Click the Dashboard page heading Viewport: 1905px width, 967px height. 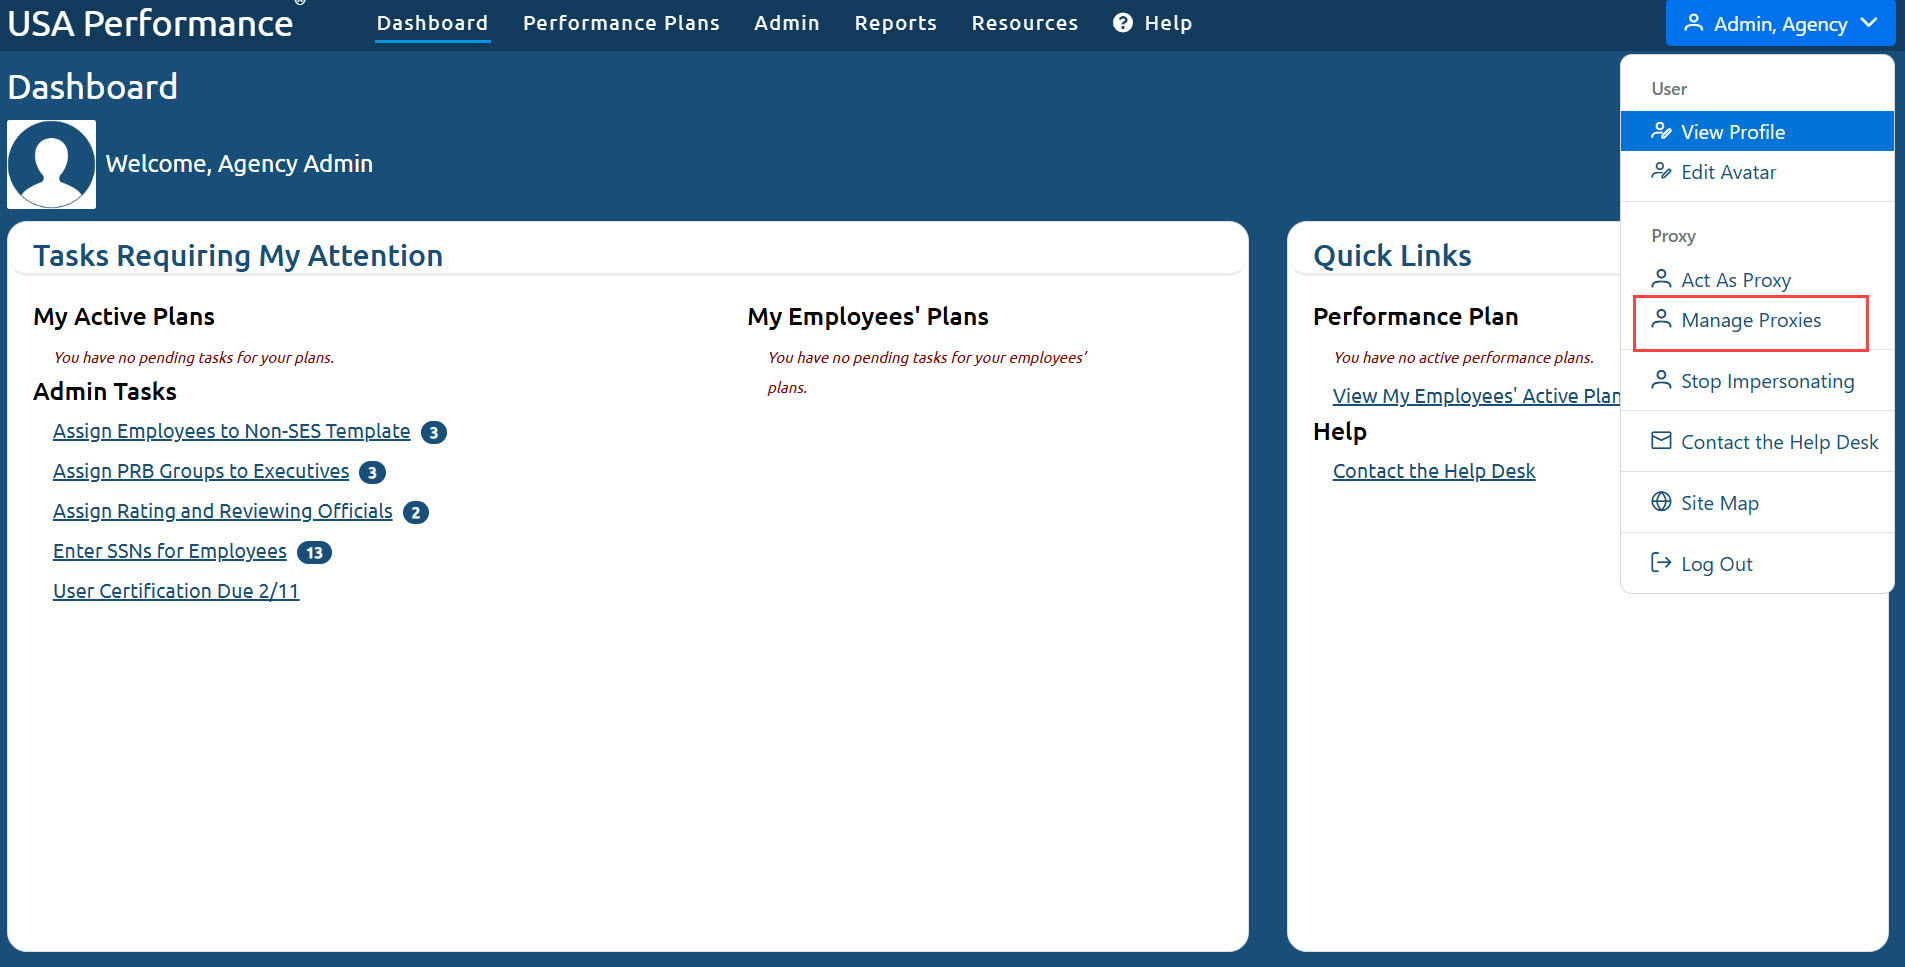(92, 87)
